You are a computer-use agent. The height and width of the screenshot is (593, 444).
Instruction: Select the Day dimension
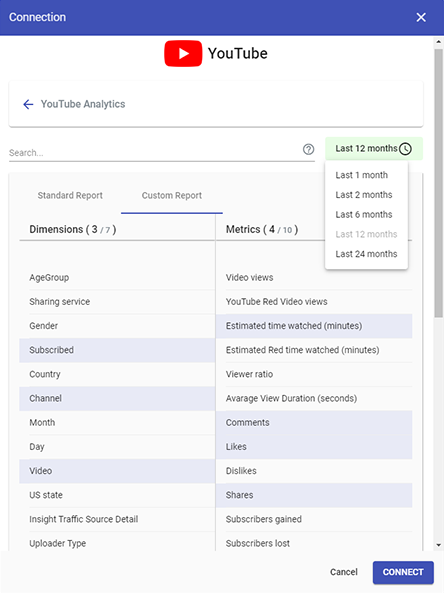117,447
